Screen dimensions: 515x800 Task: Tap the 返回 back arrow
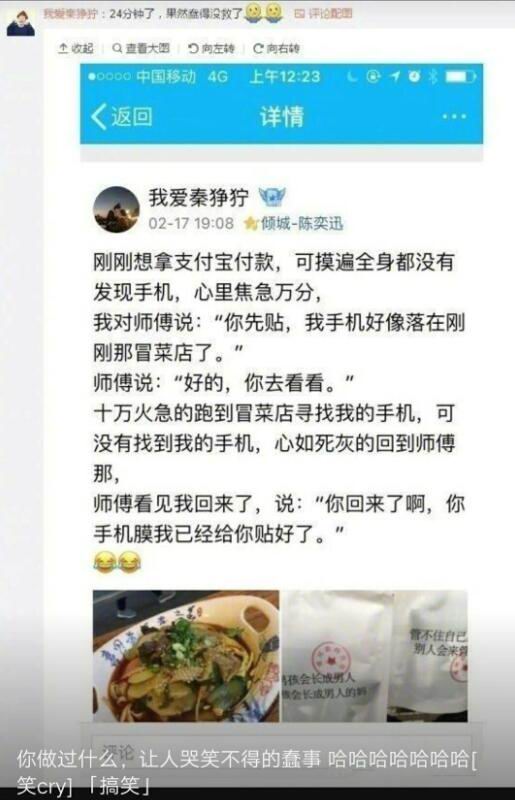(x=121, y=116)
